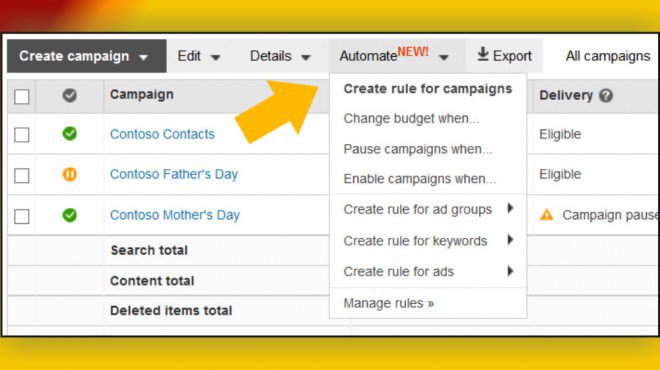Open the Create campaign dropdown
Image resolution: width=660 pixels, height=370 pixels.
point(87,56)
